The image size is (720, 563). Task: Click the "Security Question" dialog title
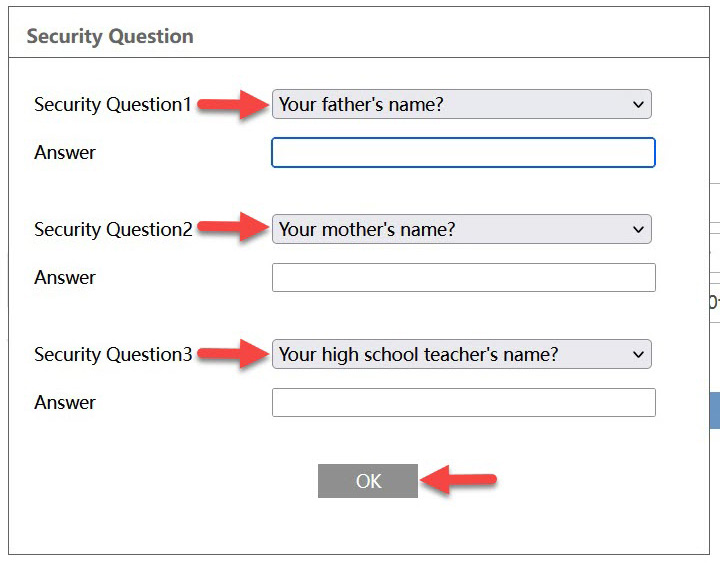[110, 37]
